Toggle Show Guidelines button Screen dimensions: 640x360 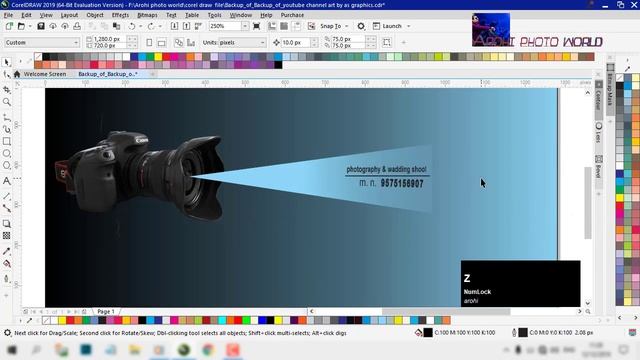coord(296,26)
